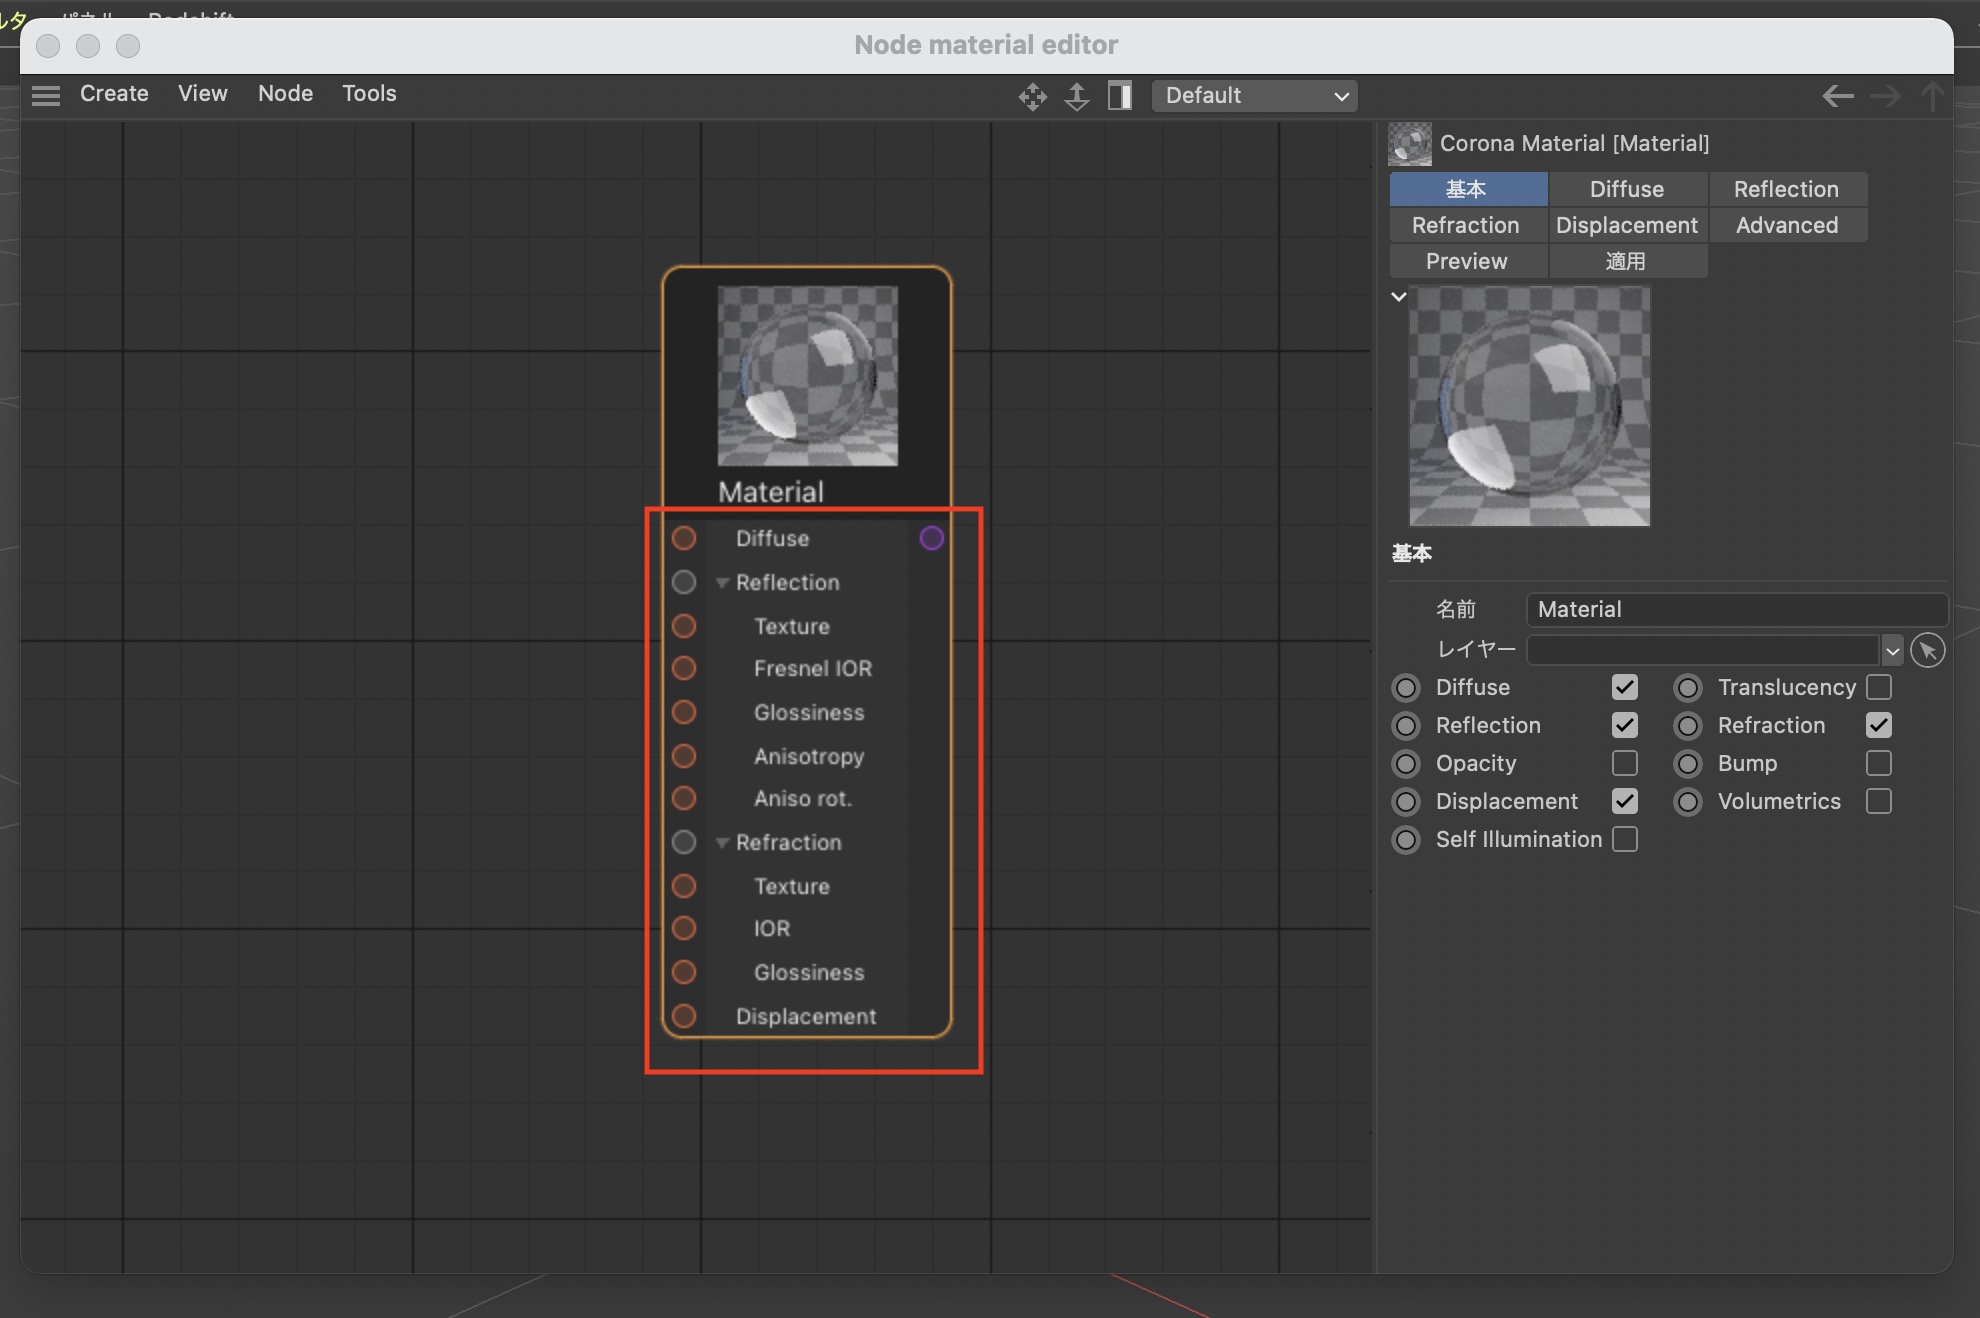1980x1318 pixels.
Task: Toggle the split panel layout icon
Action: point(1120,96)
